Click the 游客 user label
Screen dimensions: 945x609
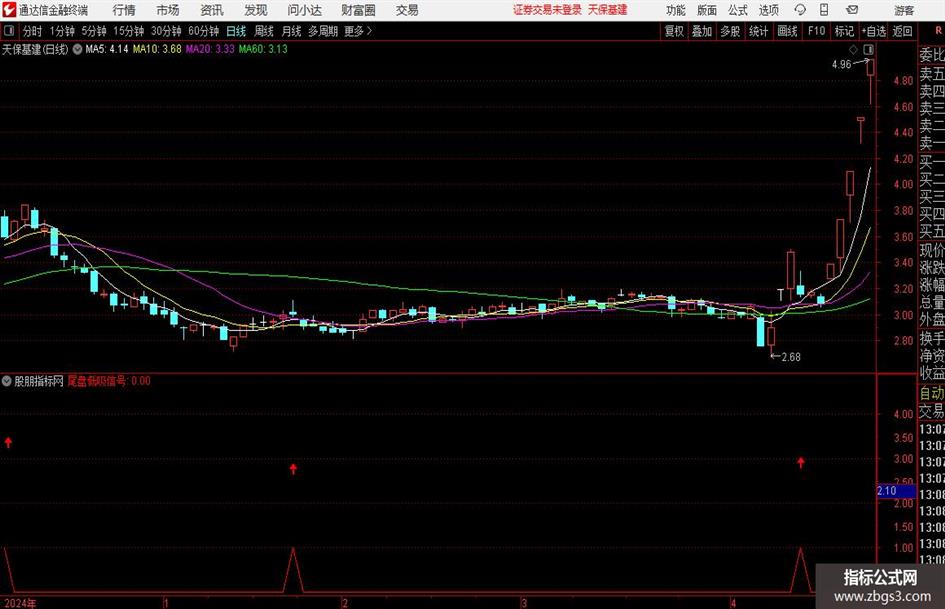tap(904, 10)
